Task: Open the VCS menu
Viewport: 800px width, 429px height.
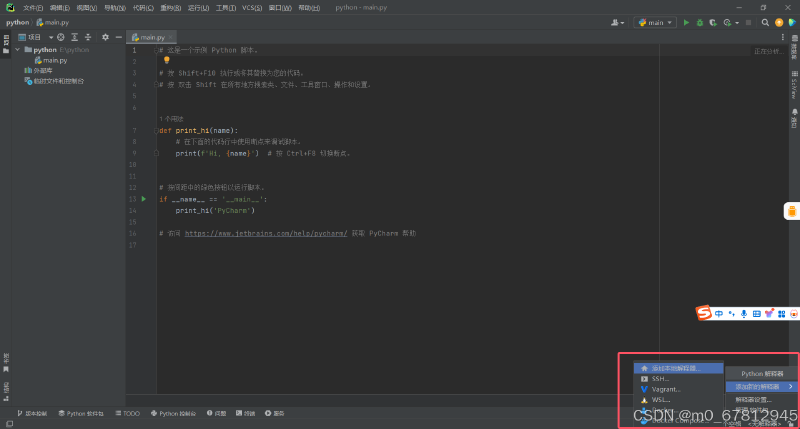Action: coord(252,8)
